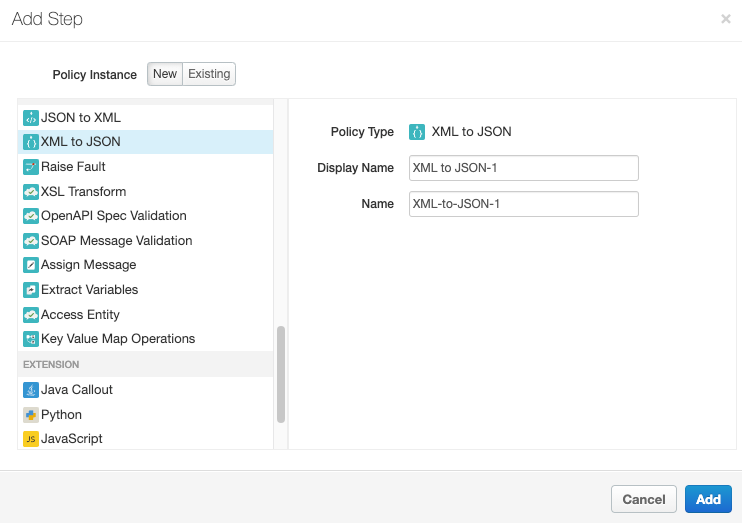Select the OpenAPI Spec Validation icon

point(30,216)
